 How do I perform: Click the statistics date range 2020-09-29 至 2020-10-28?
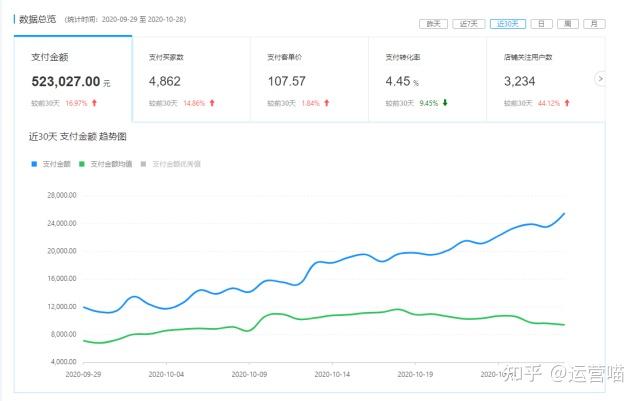pos(144,19)
